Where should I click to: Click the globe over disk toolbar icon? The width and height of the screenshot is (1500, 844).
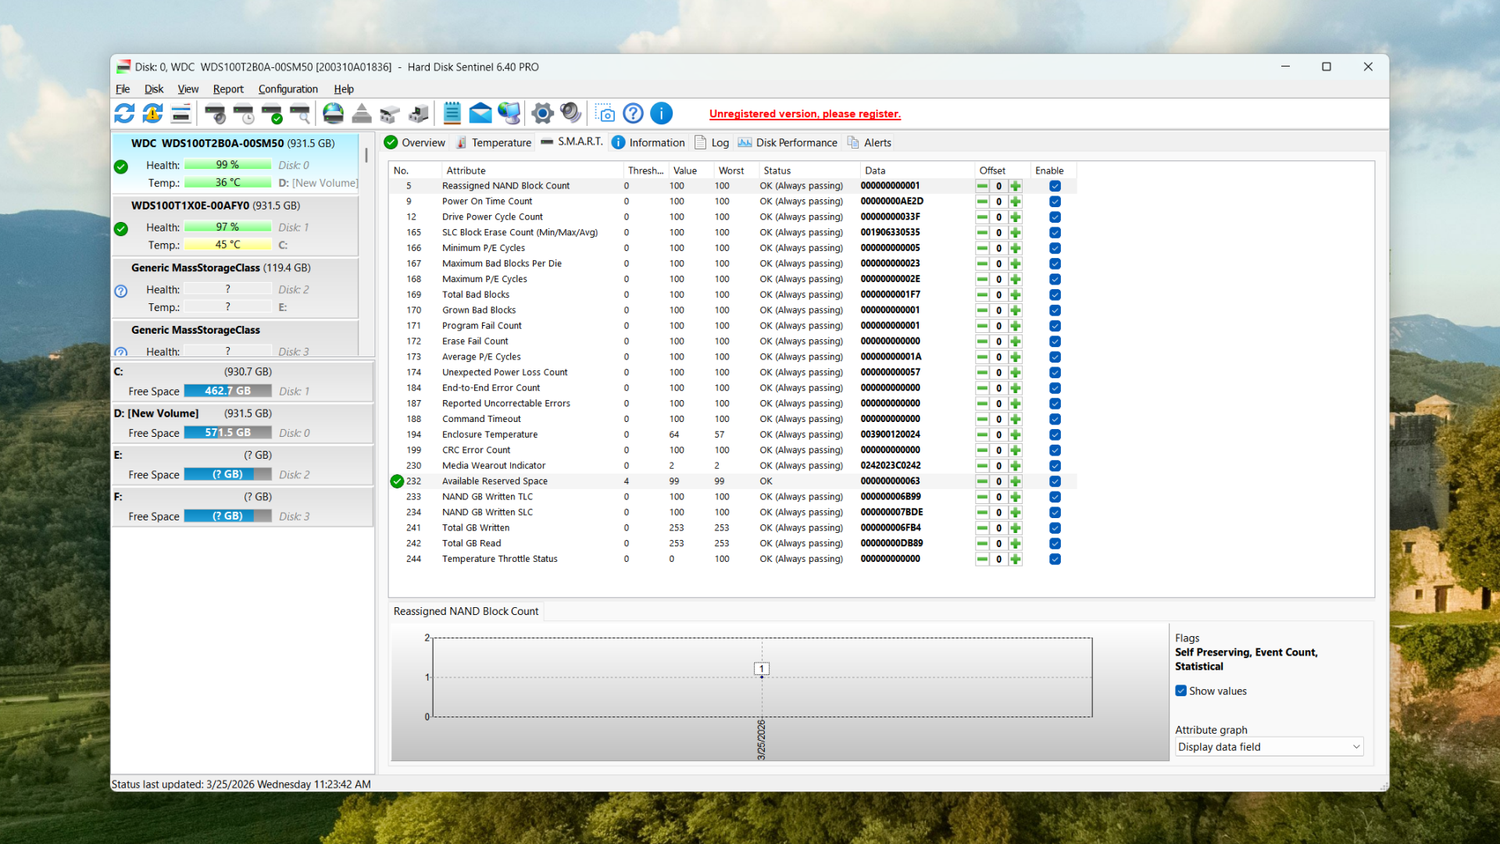pos(333,114)
